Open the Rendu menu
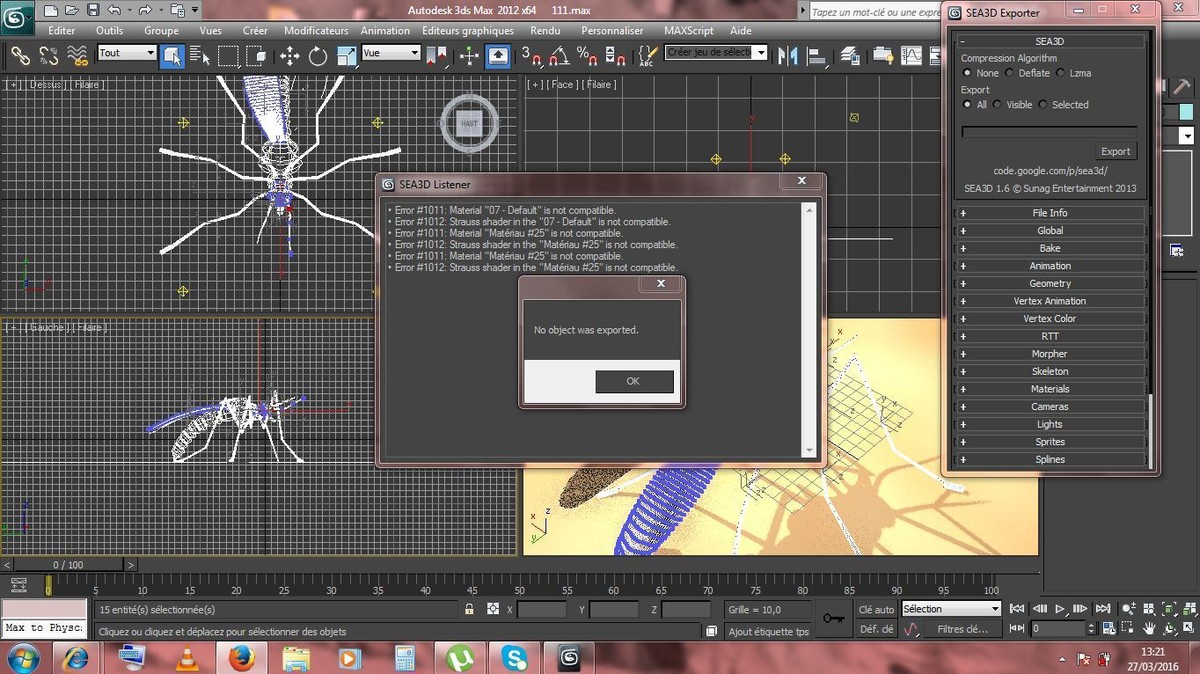1200x674 pixels. (545, 31)
